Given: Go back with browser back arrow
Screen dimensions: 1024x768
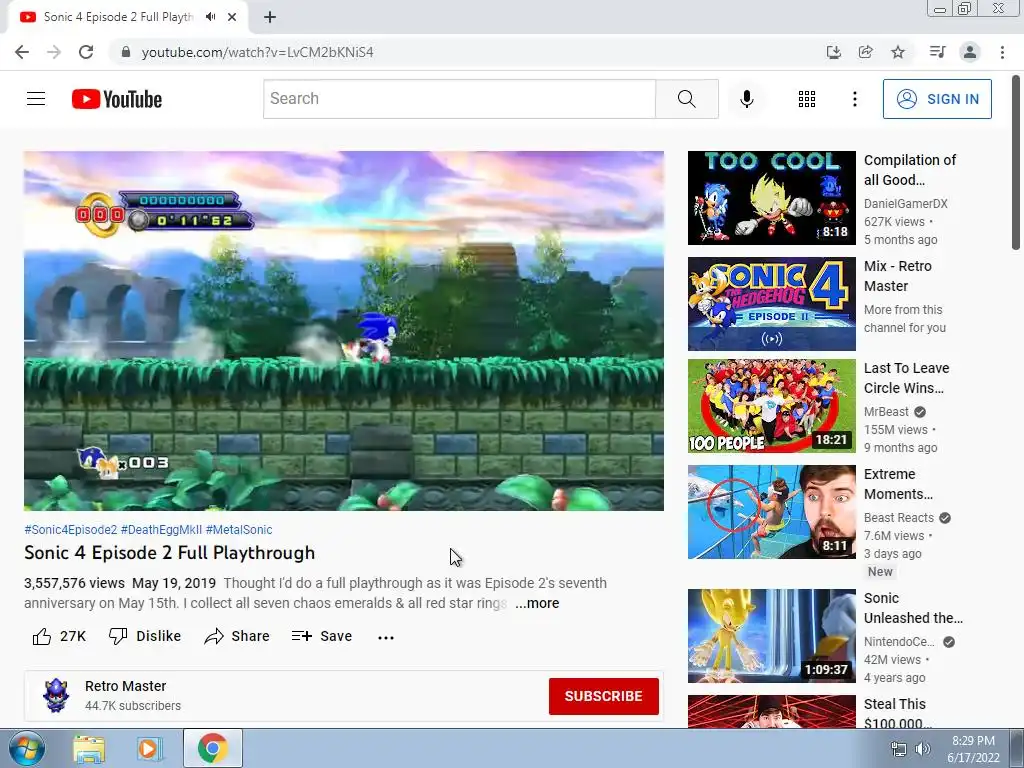Looking at the screenshot, I should (22, 52).
